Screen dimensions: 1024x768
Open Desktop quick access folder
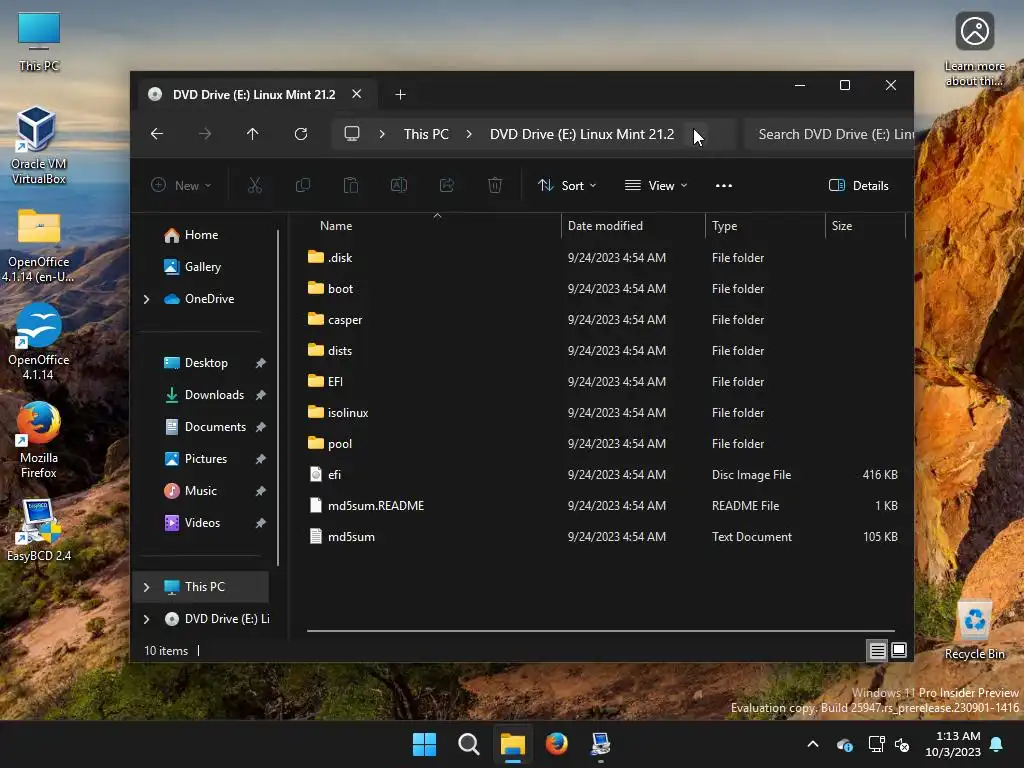206,363
